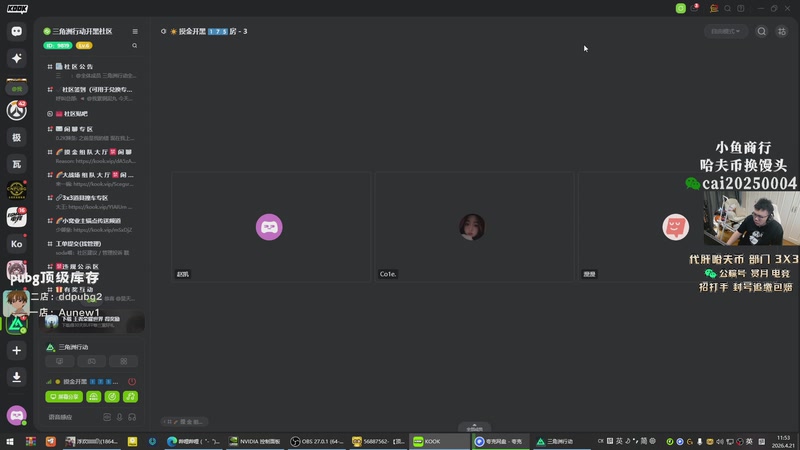Click the search icon in channel header
800x450 pixels.
click(x=761, y=32)
